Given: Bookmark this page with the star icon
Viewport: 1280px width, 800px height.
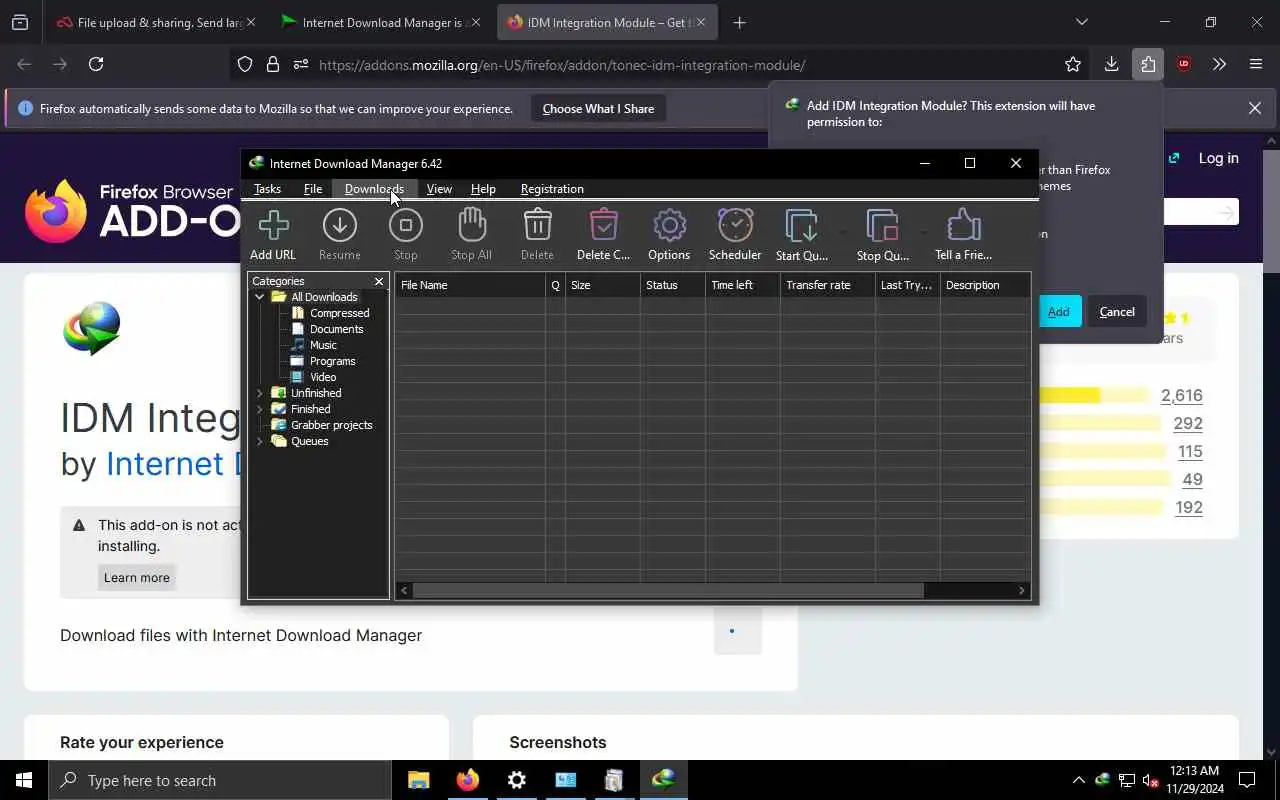Looking at the screenshot, I should tap(1073, 64).
